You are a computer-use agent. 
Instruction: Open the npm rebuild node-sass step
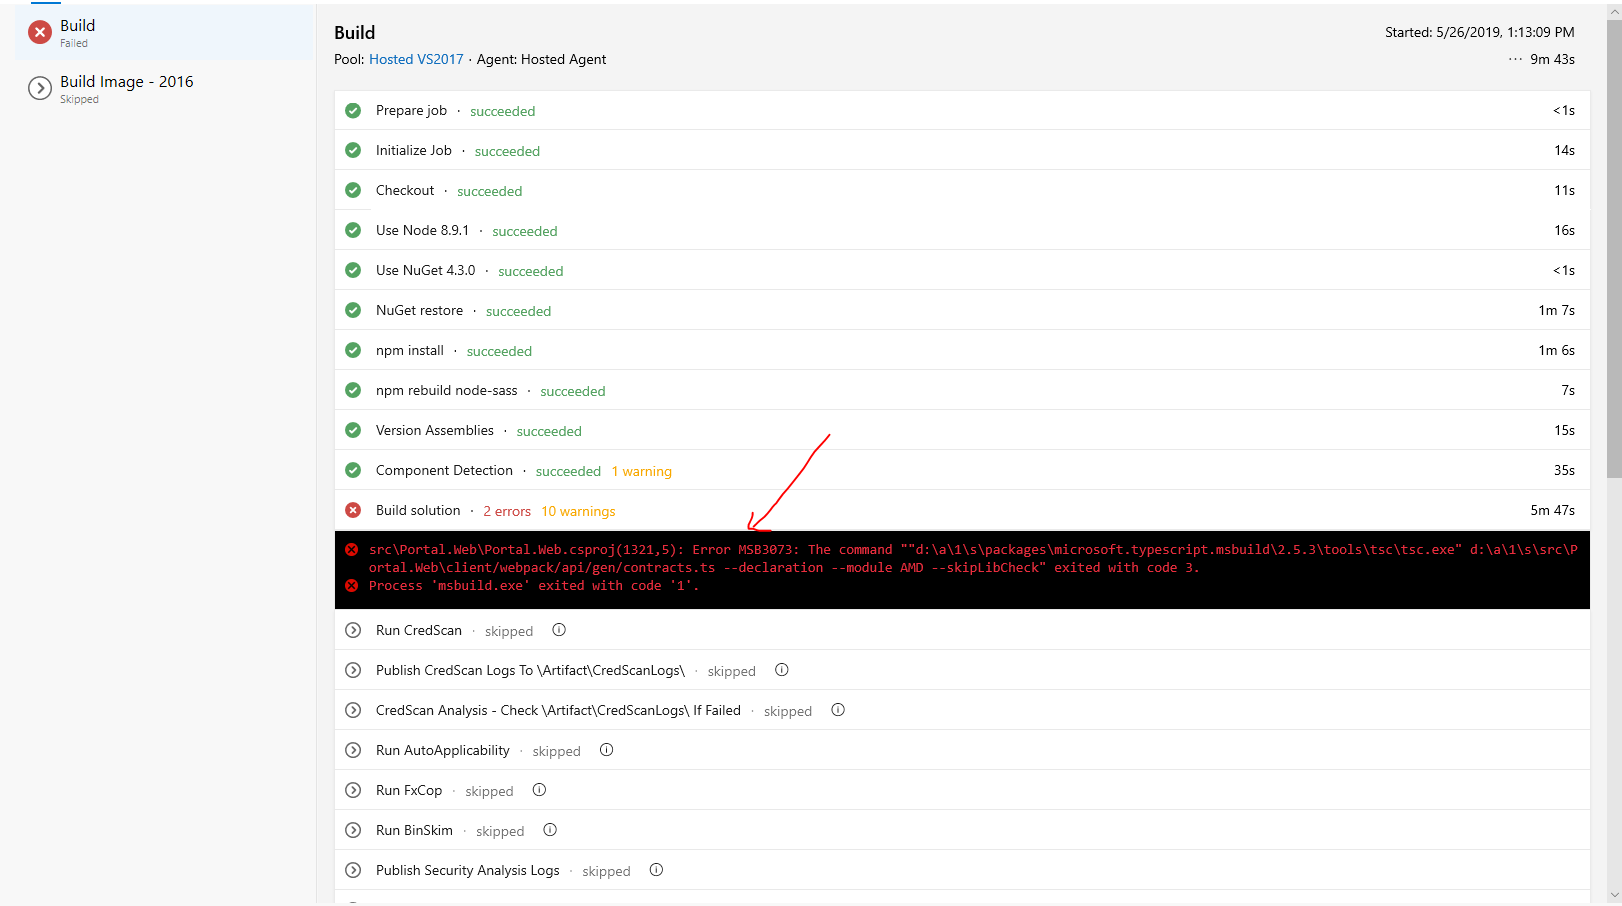962,390
